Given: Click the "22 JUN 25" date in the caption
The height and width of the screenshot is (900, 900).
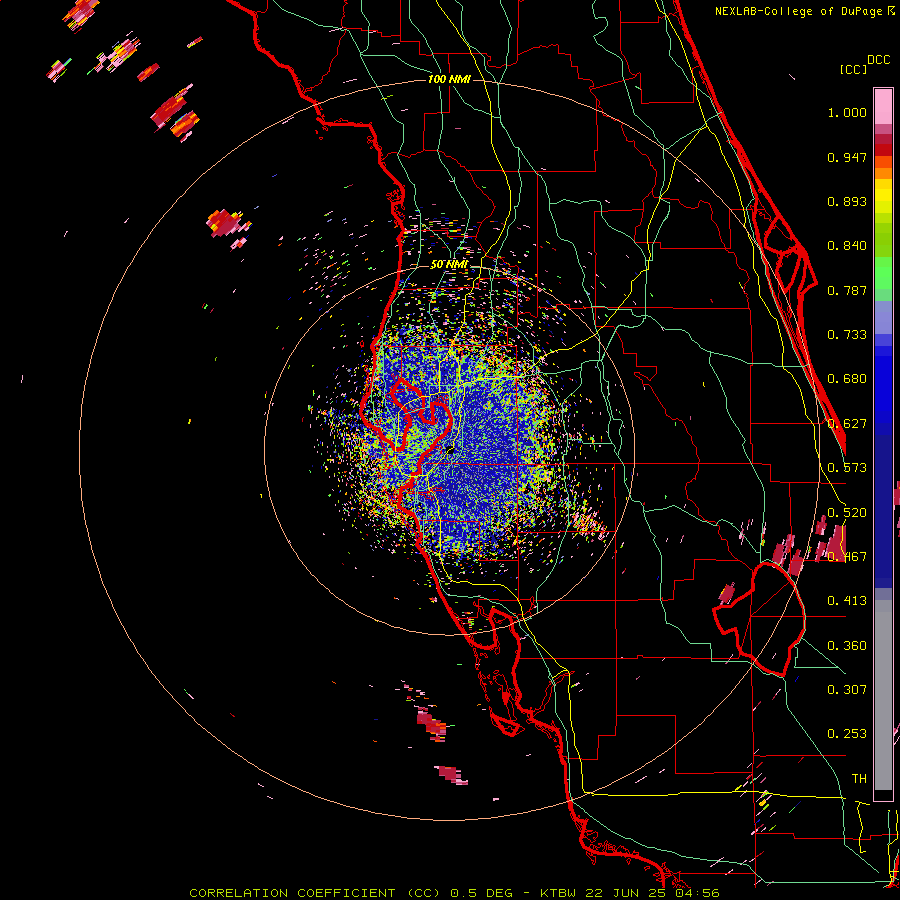Looking at the screenshot, I should pos(625,893).
